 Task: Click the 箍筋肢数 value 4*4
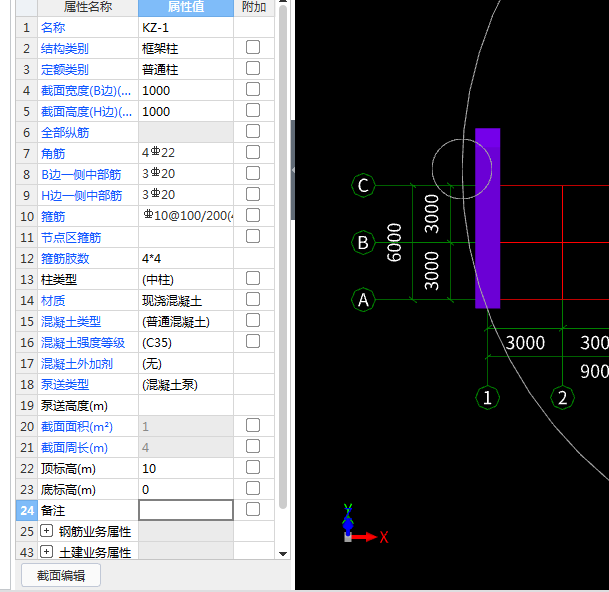tap(186, 258)
